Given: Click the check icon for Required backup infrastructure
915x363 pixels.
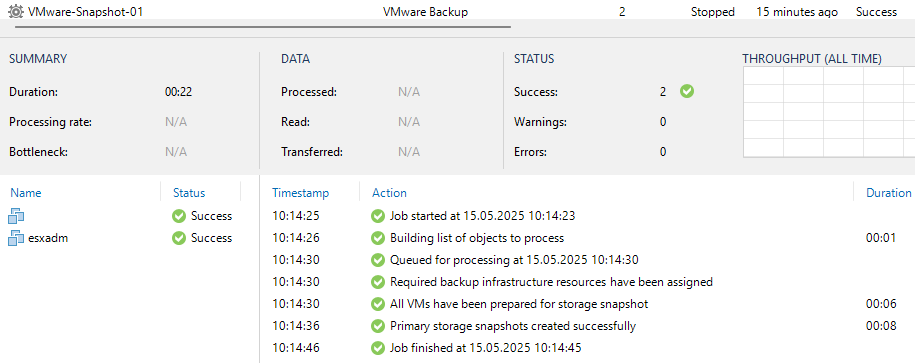Looking at the screenshot, I should pos(378,282).
